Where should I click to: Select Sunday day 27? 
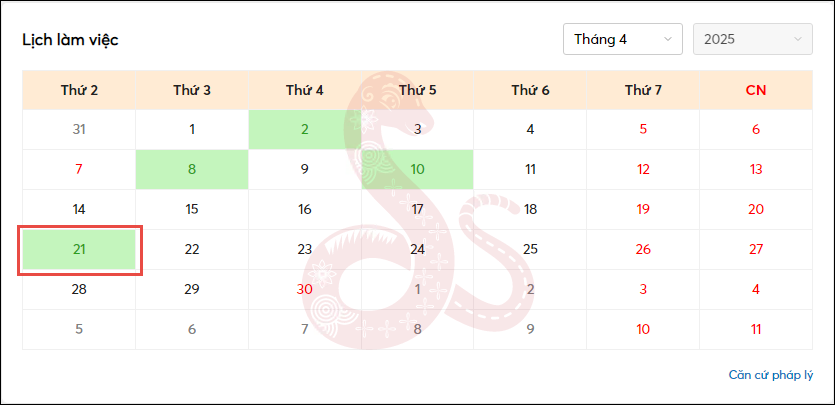[x=756, y=249]
